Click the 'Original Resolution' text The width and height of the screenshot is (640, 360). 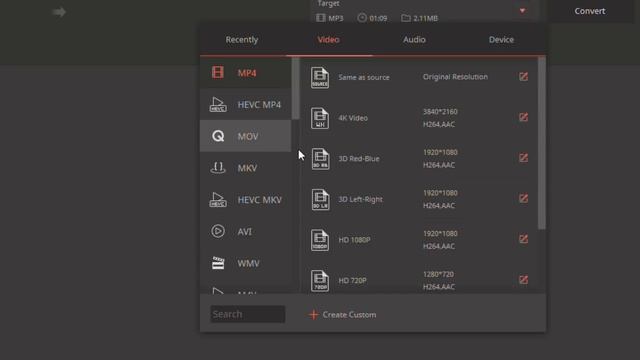point(455,77)
